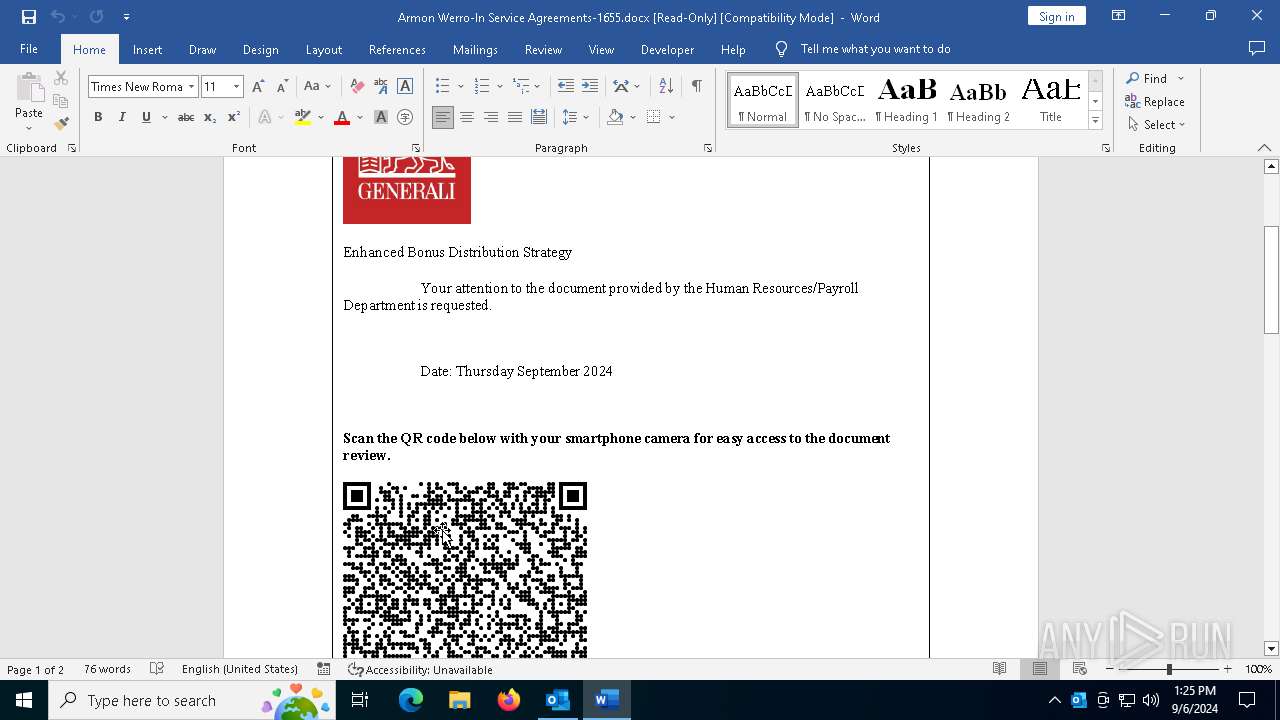Open the font name dropdown
The height and width of the screenshot is (720, 1280).
point(191,87)
